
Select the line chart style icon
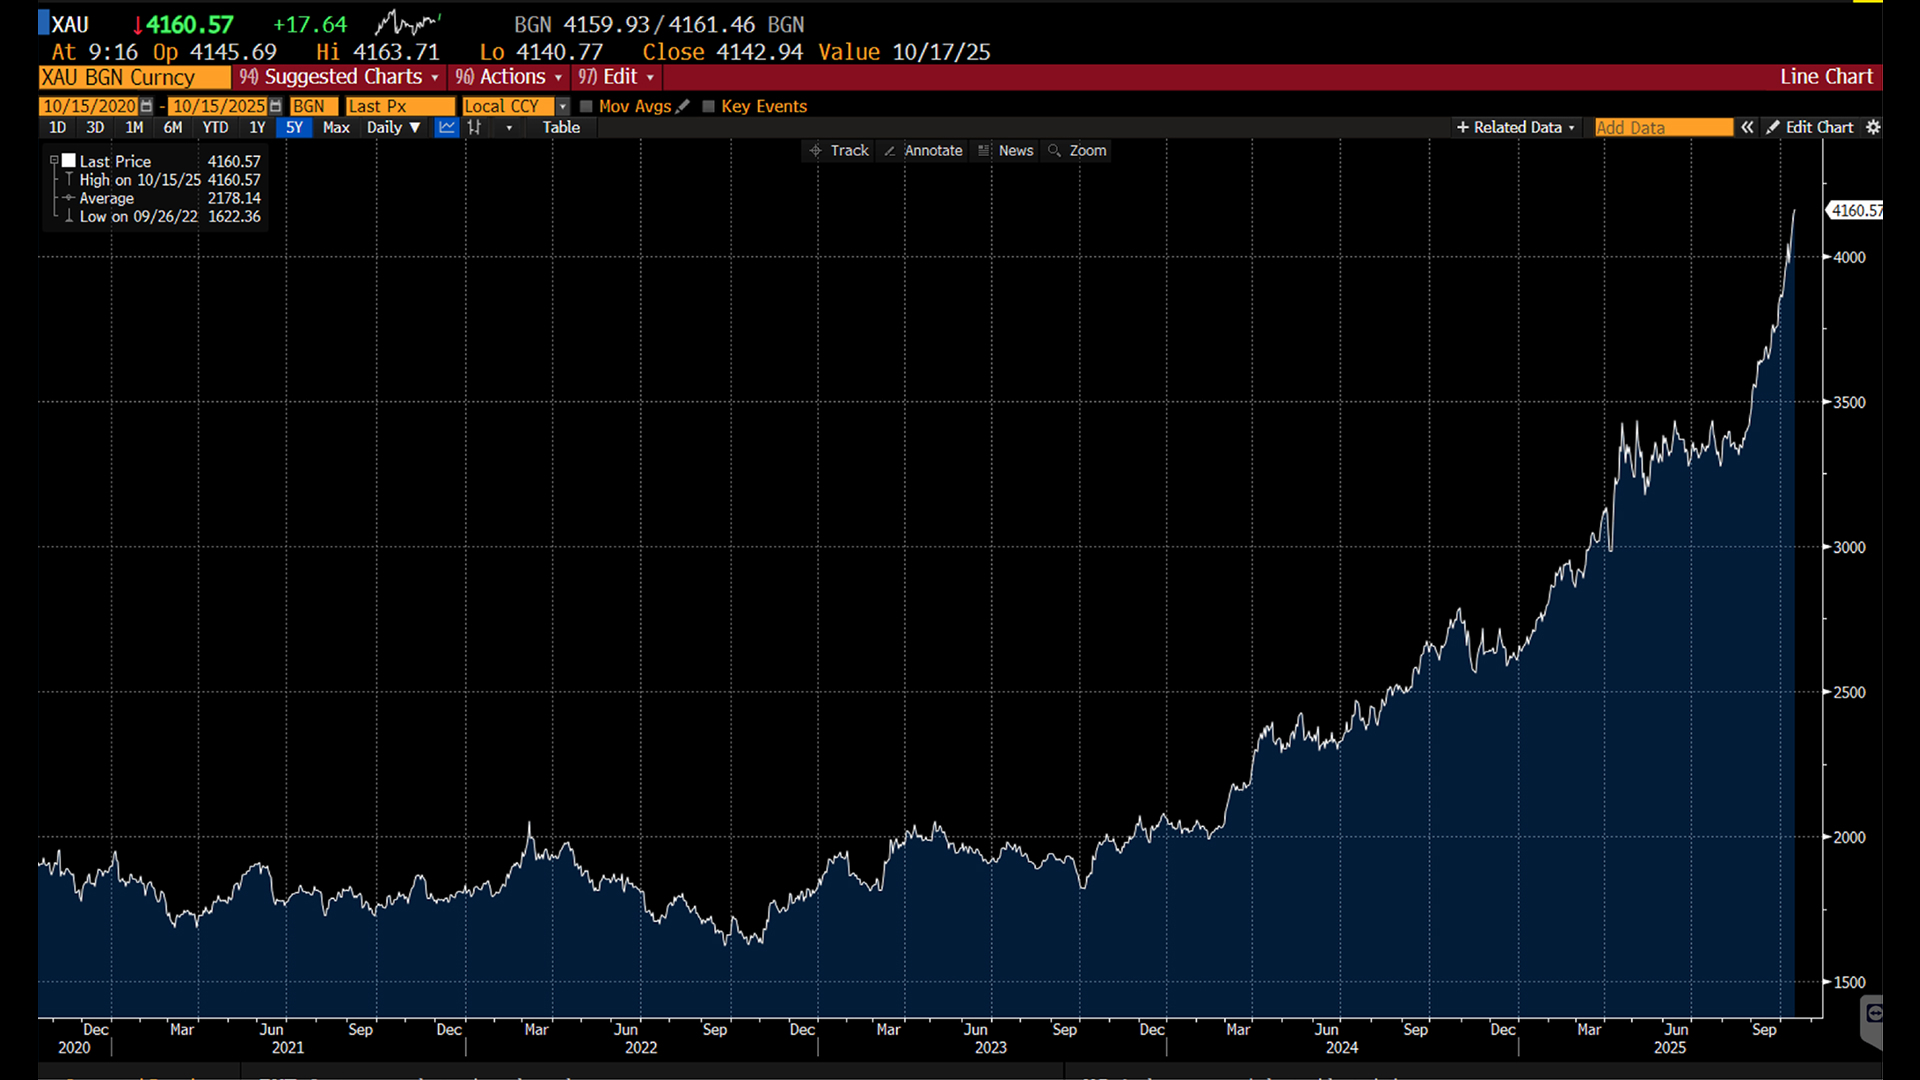446,127
